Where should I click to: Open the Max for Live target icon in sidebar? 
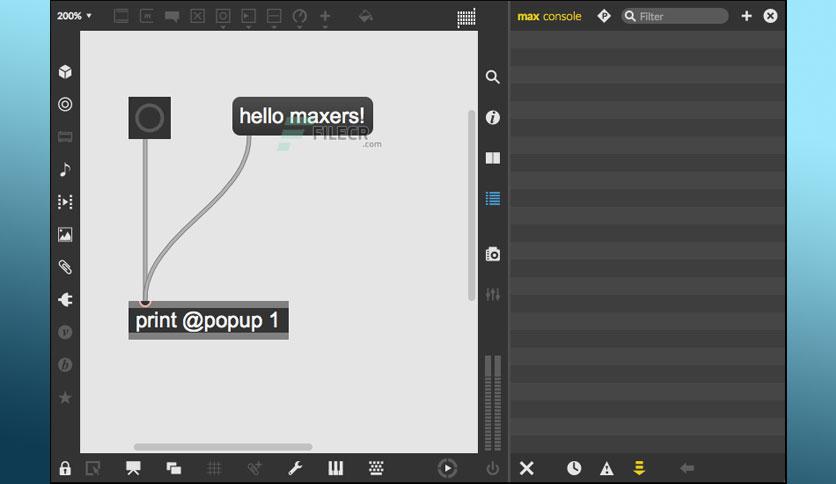tap(65, 104)
